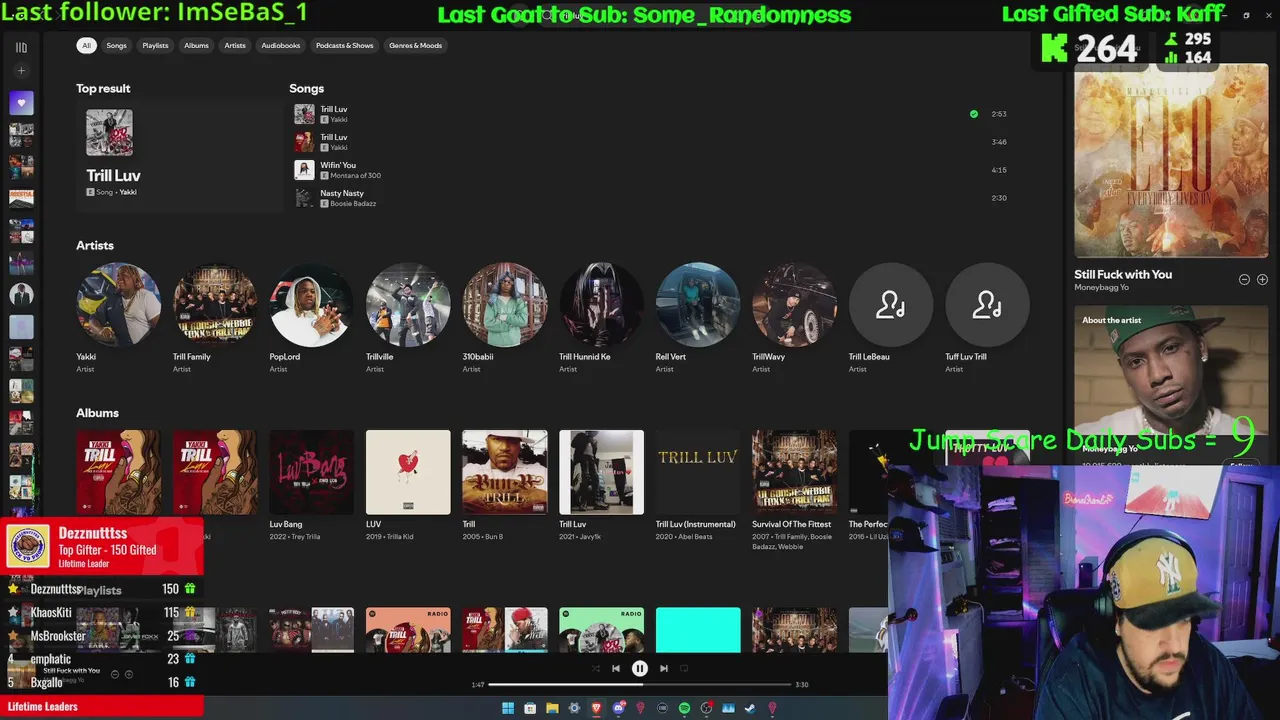The width and height of the screenshot is (1280, 720).
Task: Open Montana of 300 artist link
Action: [x=356, y=176]
